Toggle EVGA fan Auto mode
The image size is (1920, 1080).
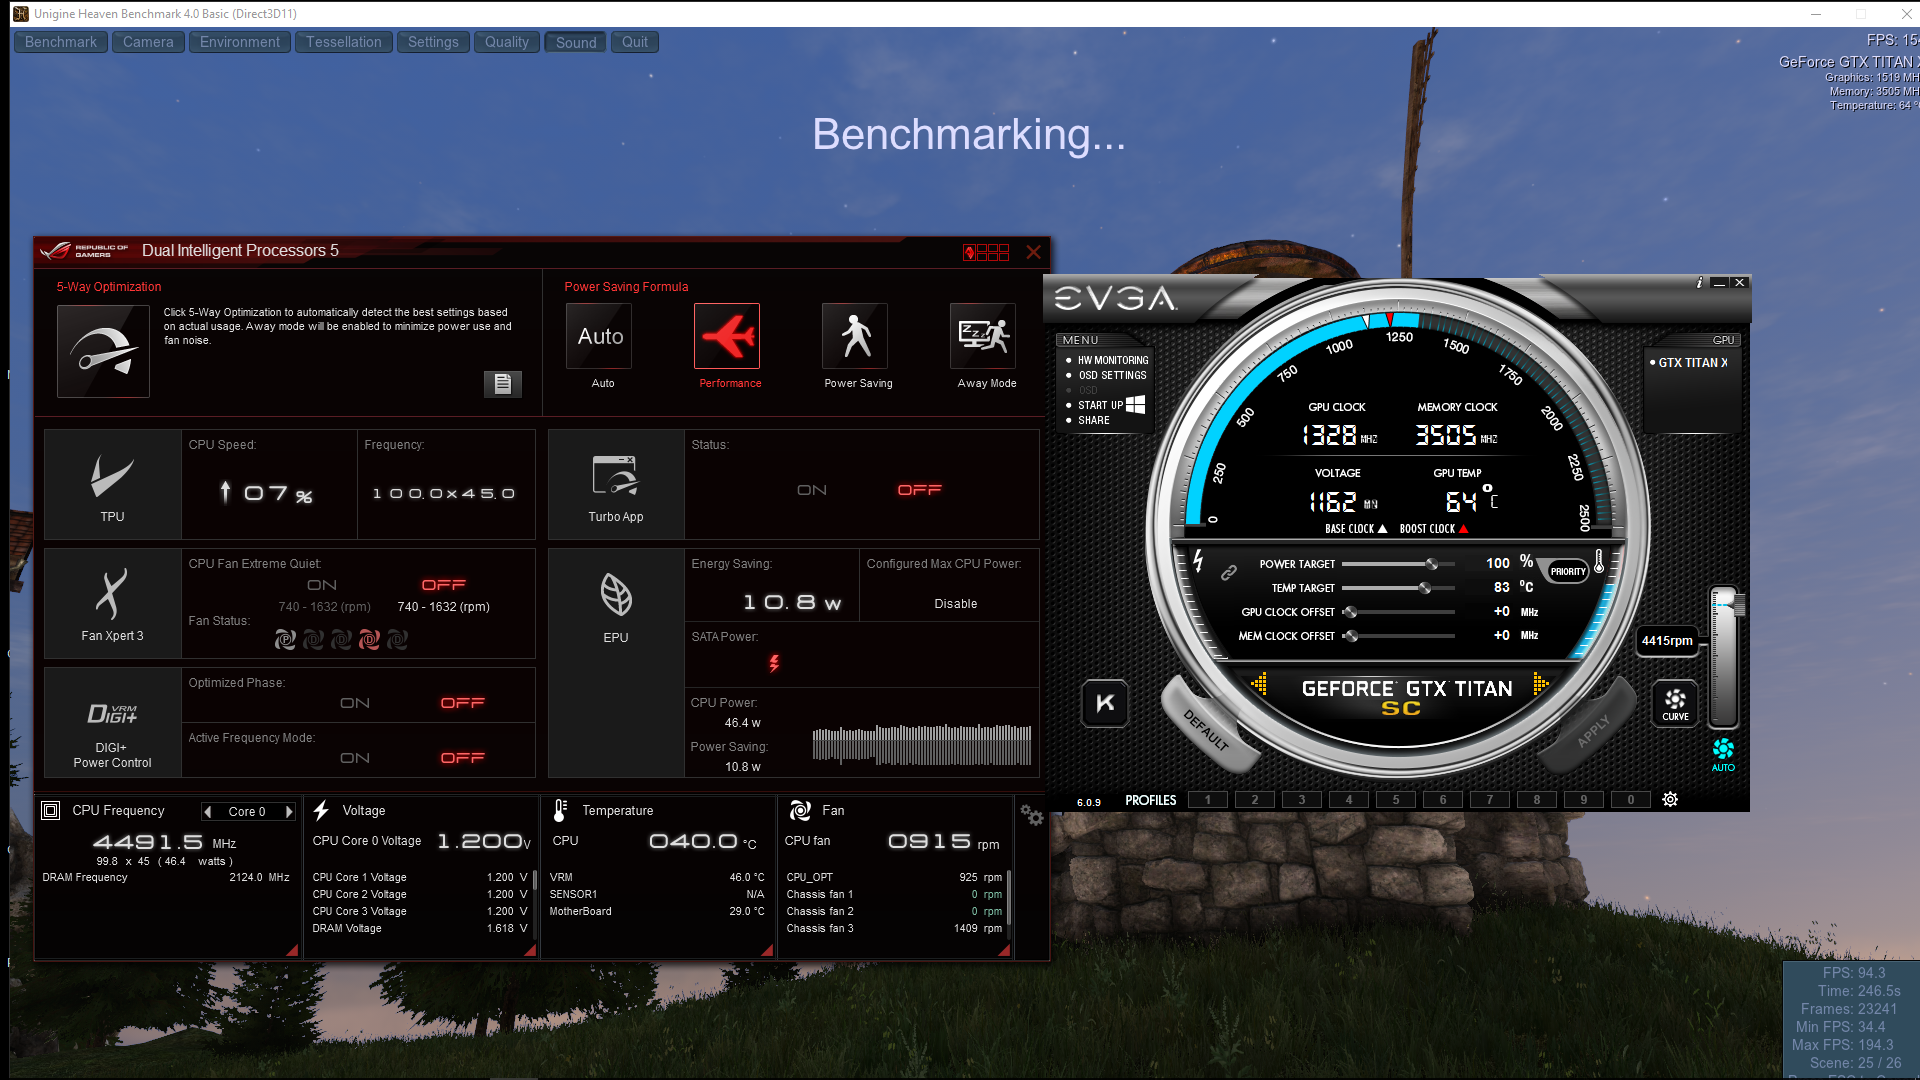click(x=1723, y=755)
